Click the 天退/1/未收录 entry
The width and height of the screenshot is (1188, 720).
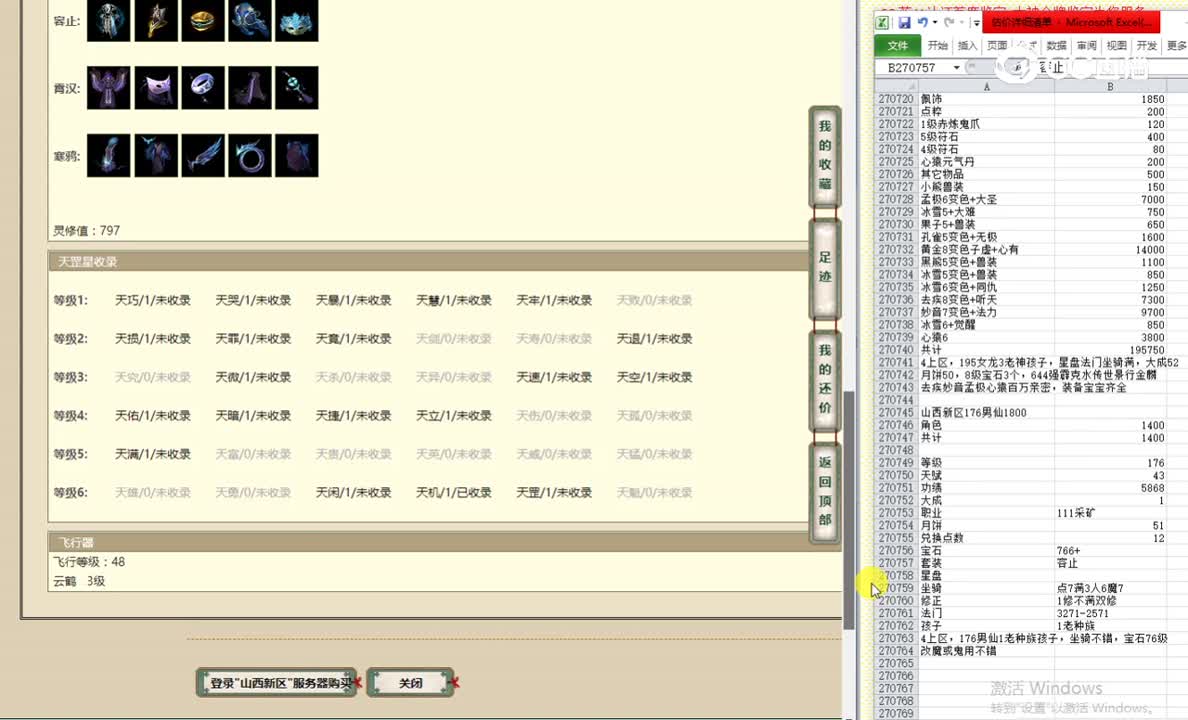coord(655,339)
